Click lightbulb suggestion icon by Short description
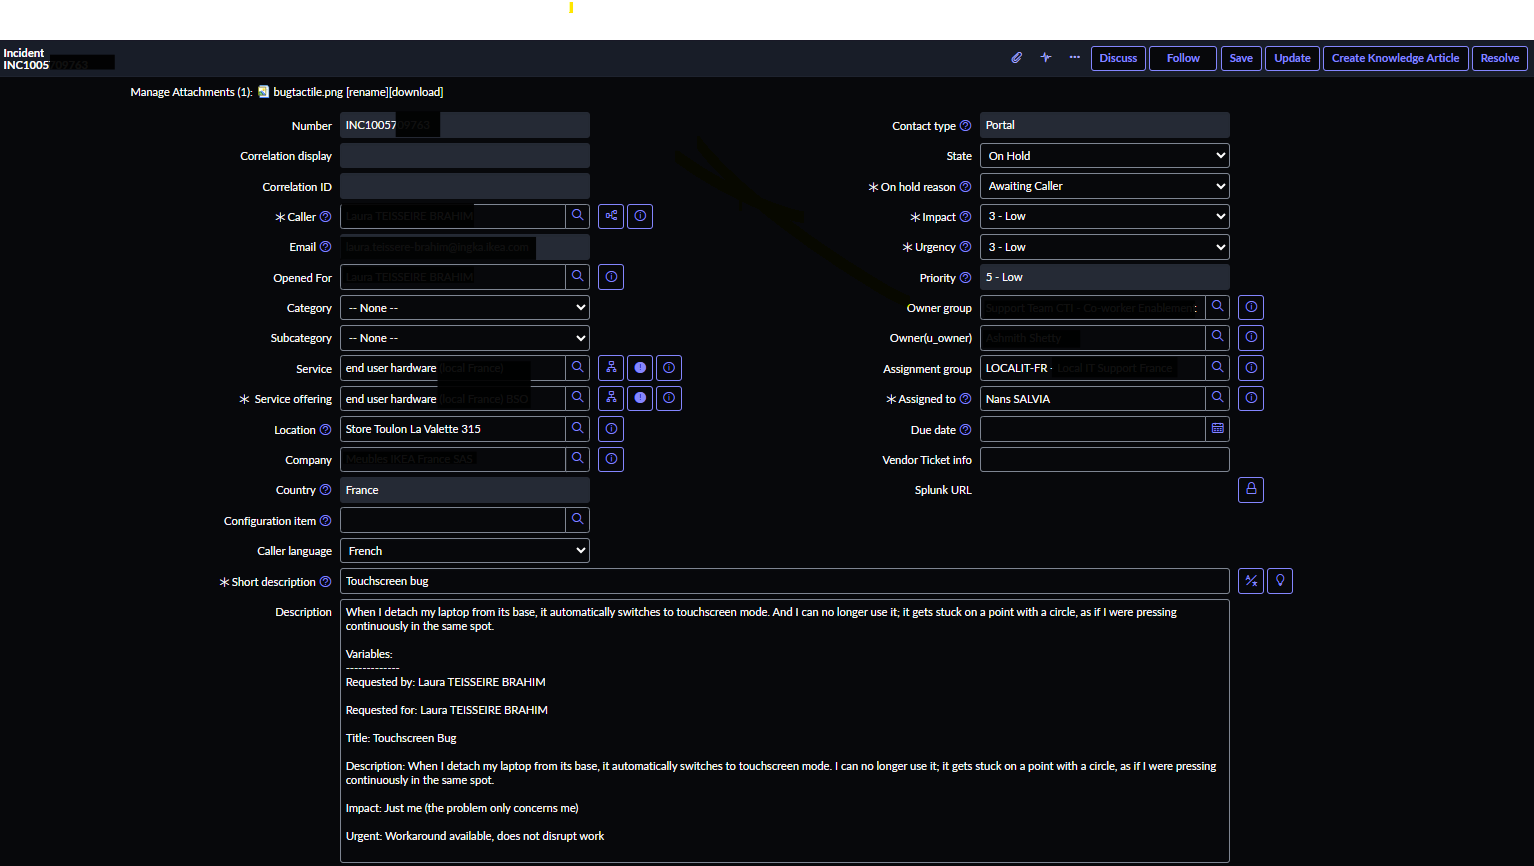 (x=1280, y=581)
